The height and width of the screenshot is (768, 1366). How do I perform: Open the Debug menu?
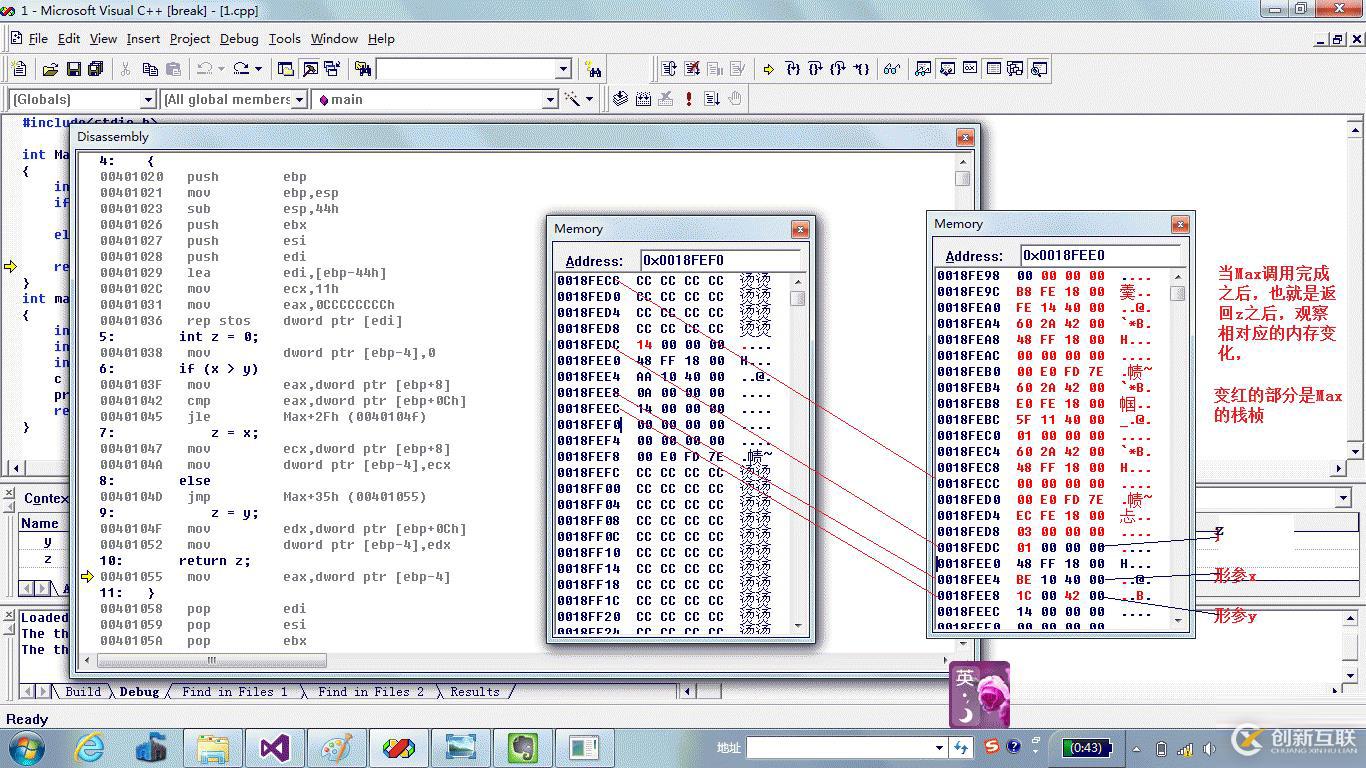point(239,39)
